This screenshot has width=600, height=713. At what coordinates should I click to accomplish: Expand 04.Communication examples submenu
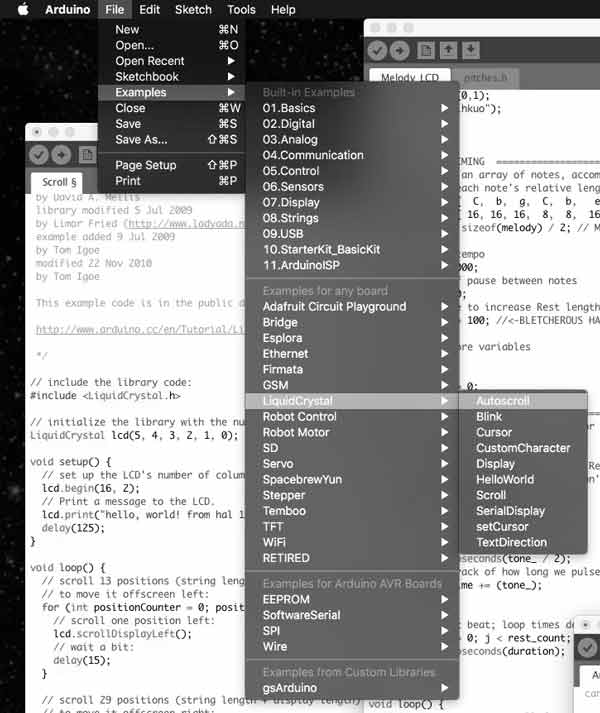[352, 155]
